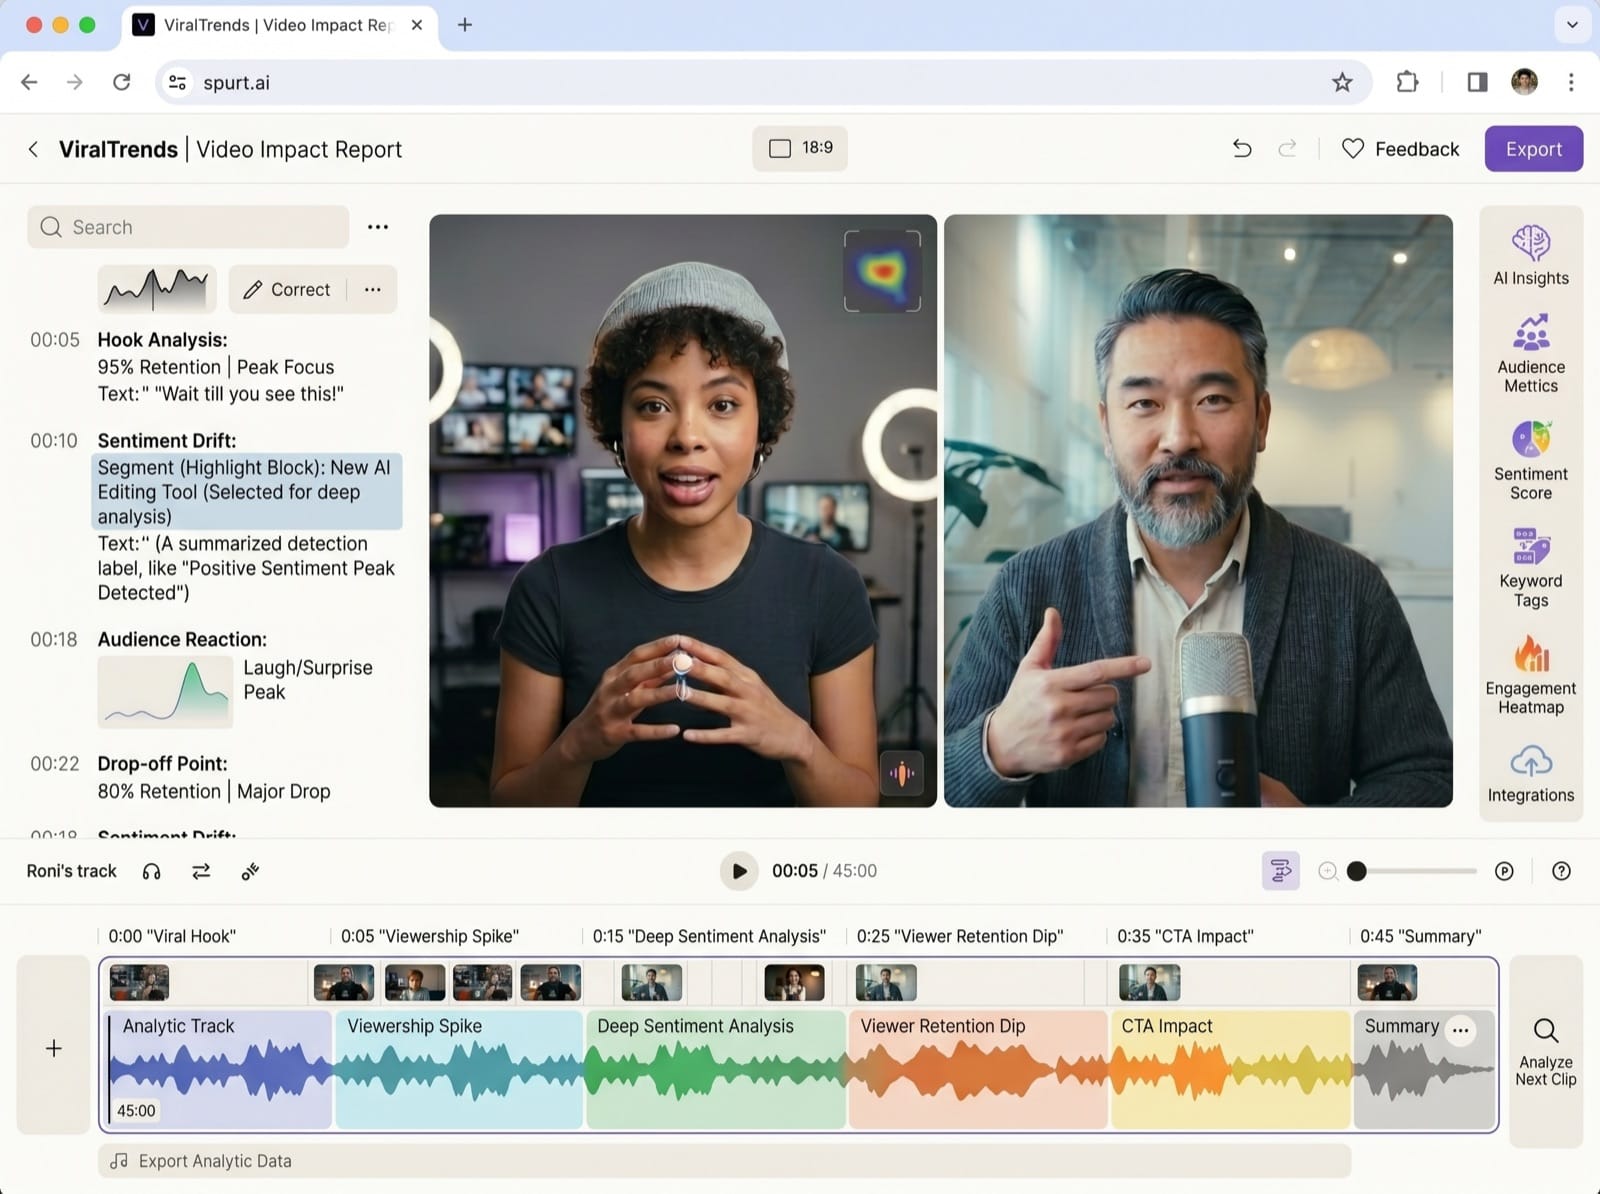This screenshot has width=1600, height=1194.
Task: Open the browser extensions puzzle icon
Action: [x=1407, y=82]
